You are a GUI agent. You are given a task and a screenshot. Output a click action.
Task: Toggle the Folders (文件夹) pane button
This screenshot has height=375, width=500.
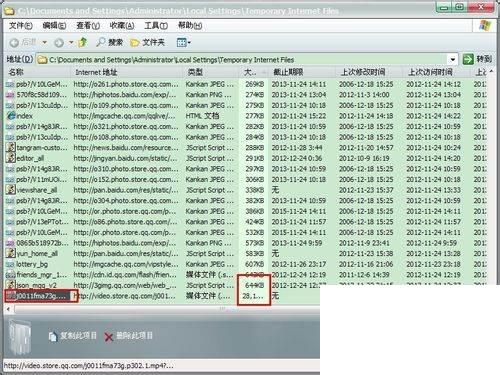pos(147,42)
